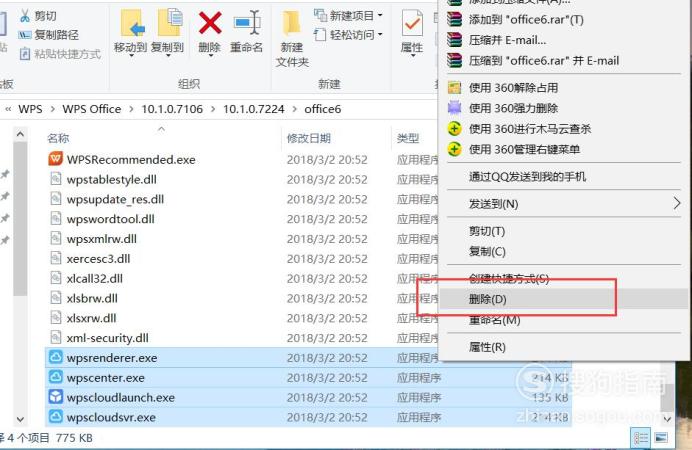Sort by the modified date (修改日期) column

tap(309, 139)
